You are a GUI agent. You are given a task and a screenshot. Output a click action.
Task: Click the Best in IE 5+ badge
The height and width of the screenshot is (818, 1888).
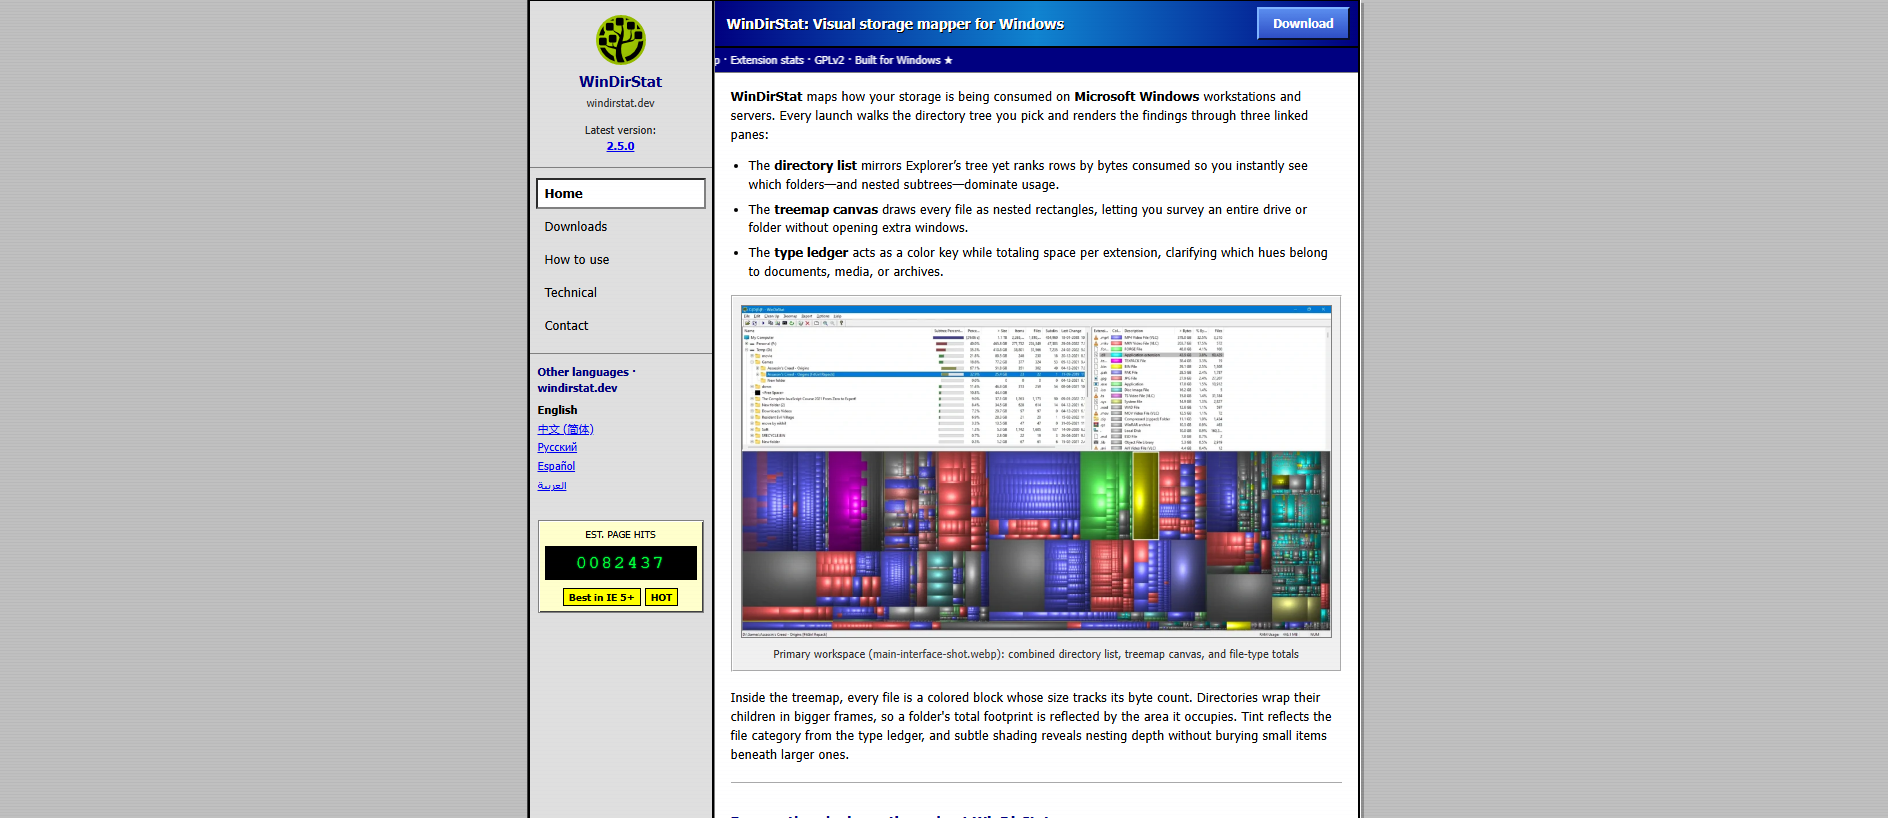[x=601, y=598]
